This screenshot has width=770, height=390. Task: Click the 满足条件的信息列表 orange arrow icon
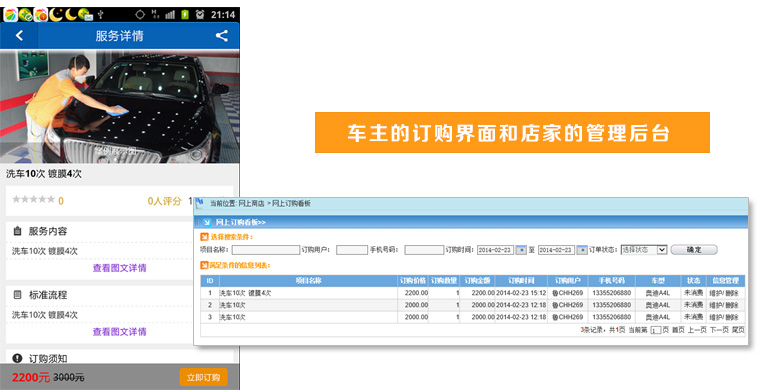click(x=204, y=265)
